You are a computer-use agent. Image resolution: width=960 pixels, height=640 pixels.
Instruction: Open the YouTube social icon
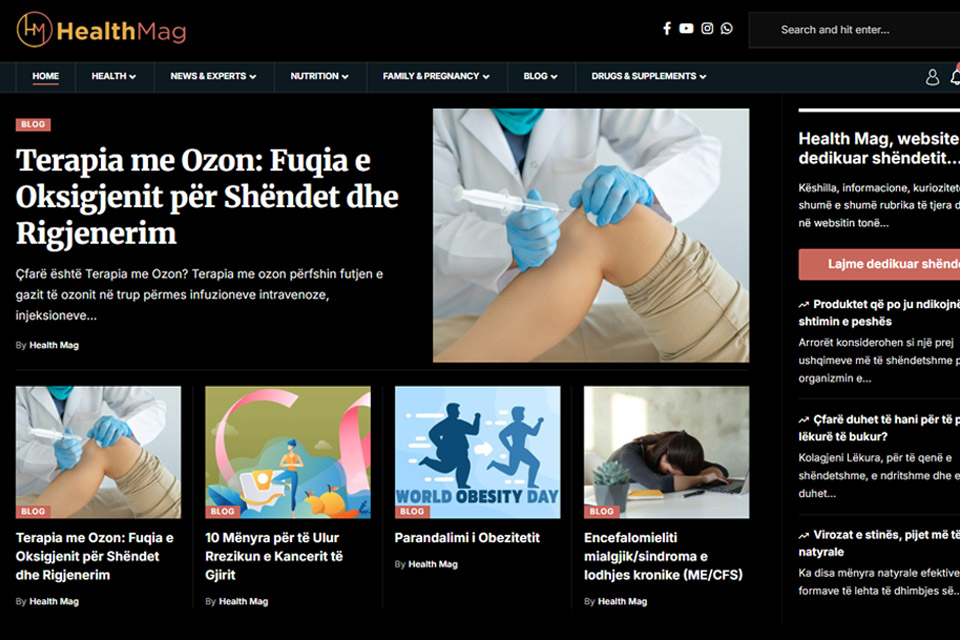click(x=686, y=29)
